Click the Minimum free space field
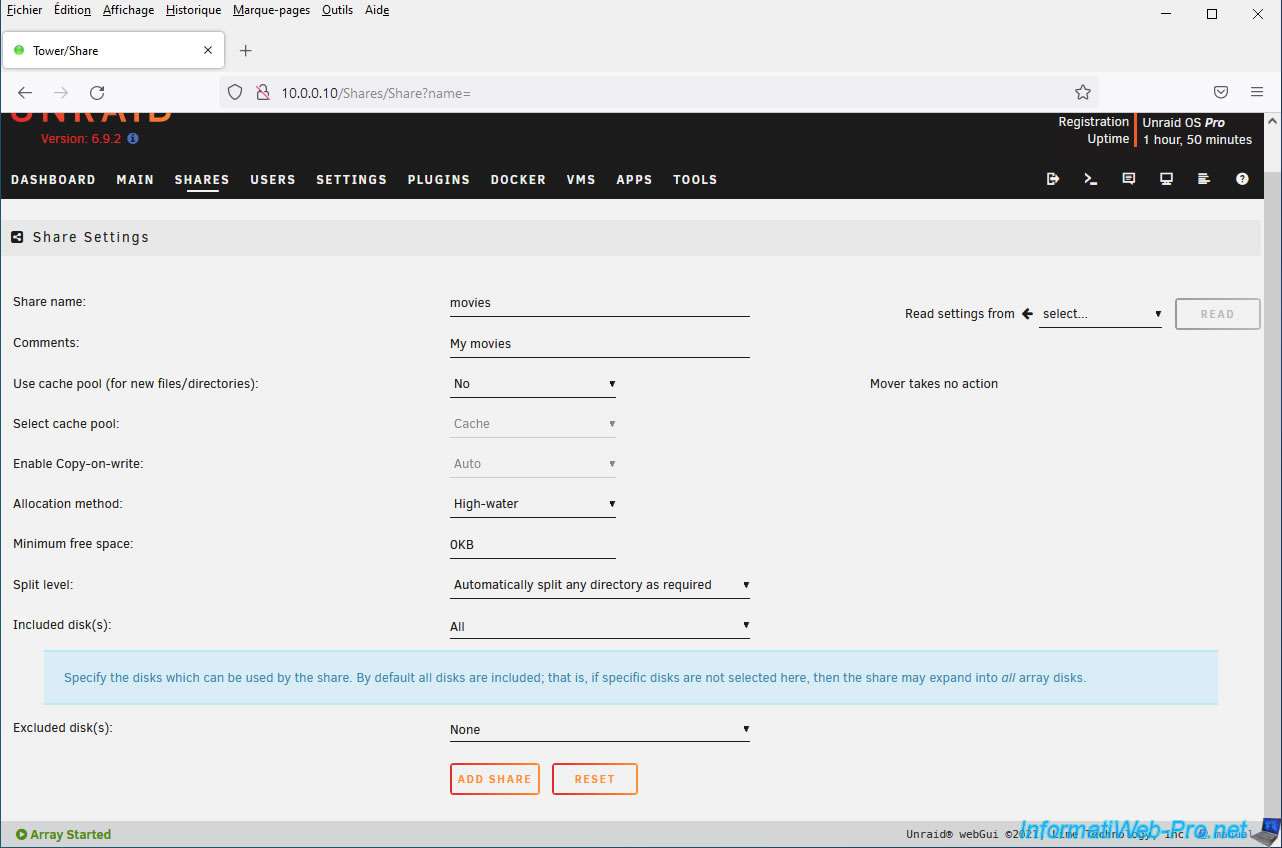 coord(532,545)
